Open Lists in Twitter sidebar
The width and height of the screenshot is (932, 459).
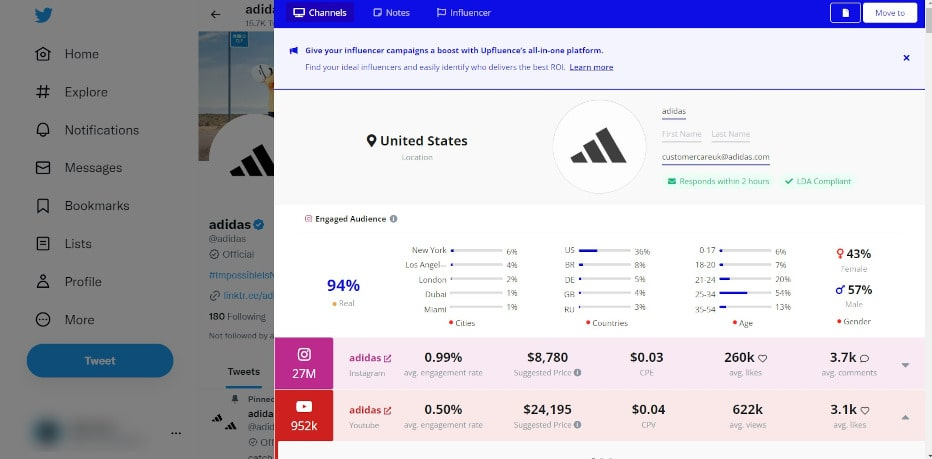tap(63, 244)
